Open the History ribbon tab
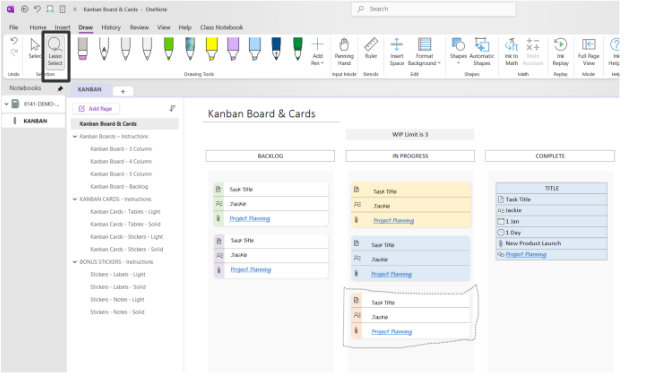 point(111,27)
